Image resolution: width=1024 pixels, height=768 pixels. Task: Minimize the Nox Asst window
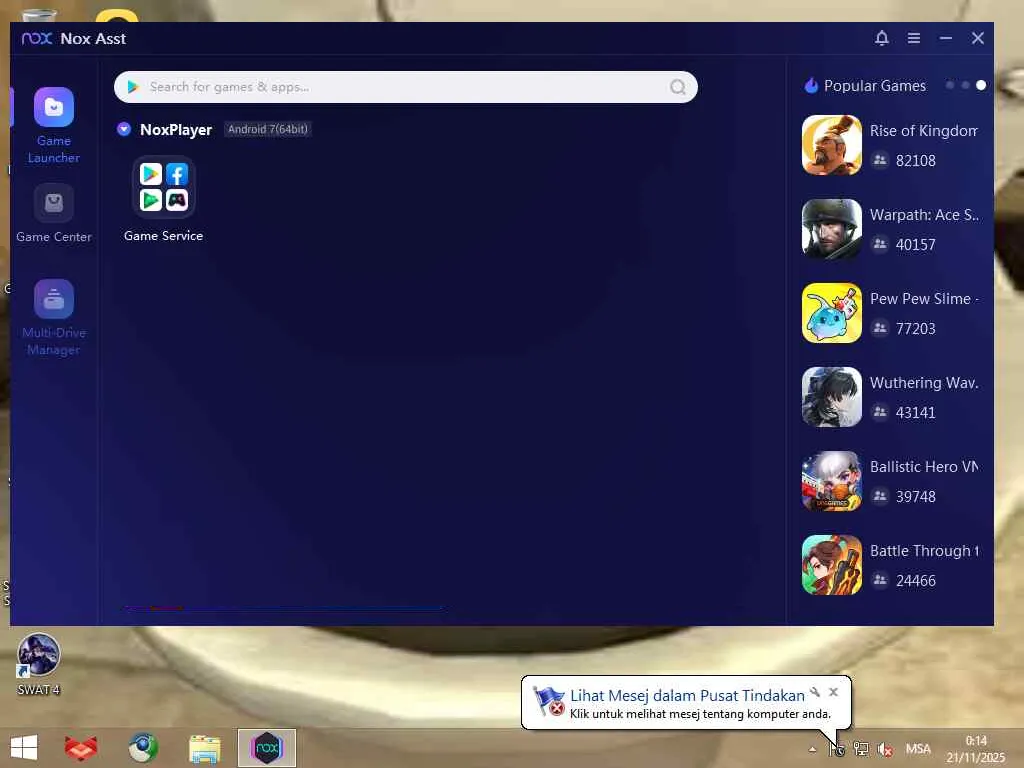pos(946,38)
